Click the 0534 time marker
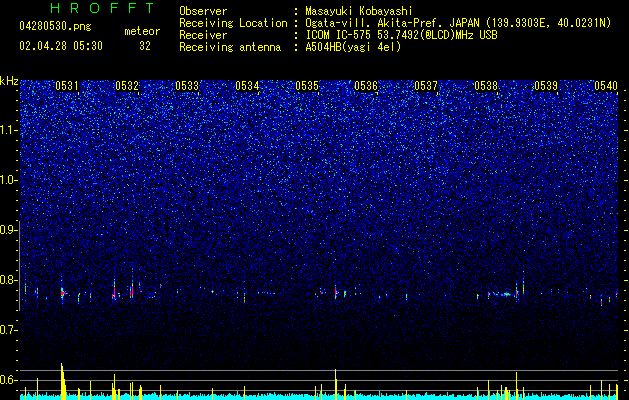629x400 pixels. (247, 86)
